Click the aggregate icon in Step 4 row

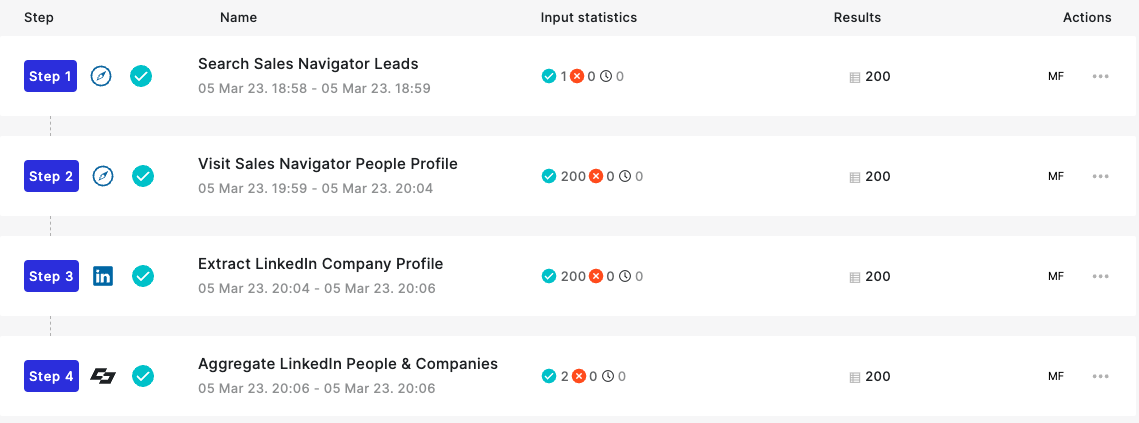[x=103, y=376]
